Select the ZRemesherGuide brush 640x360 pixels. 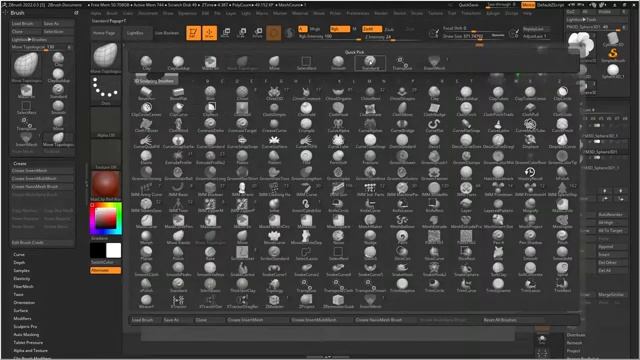338,301
